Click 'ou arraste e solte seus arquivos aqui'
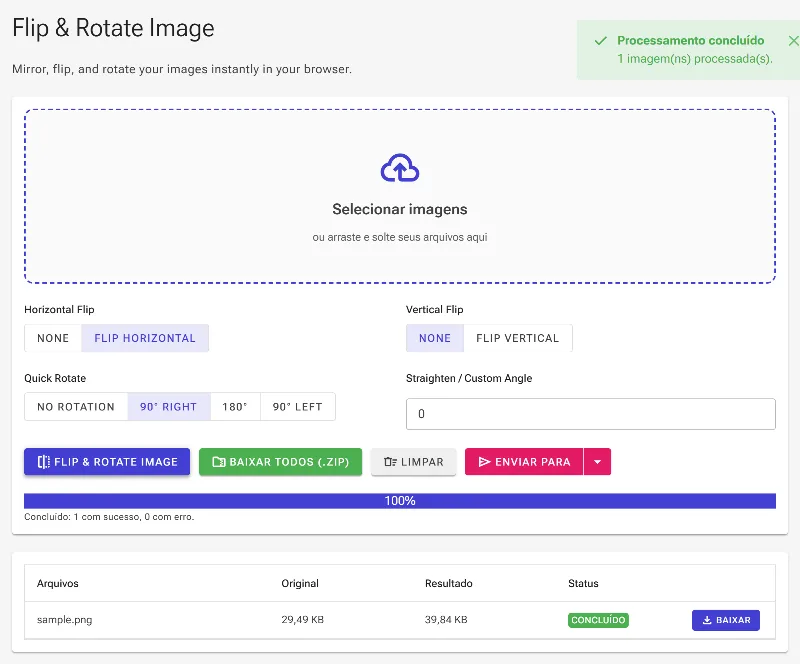Viewport: 800px width, 664px height. click(399, 237)
